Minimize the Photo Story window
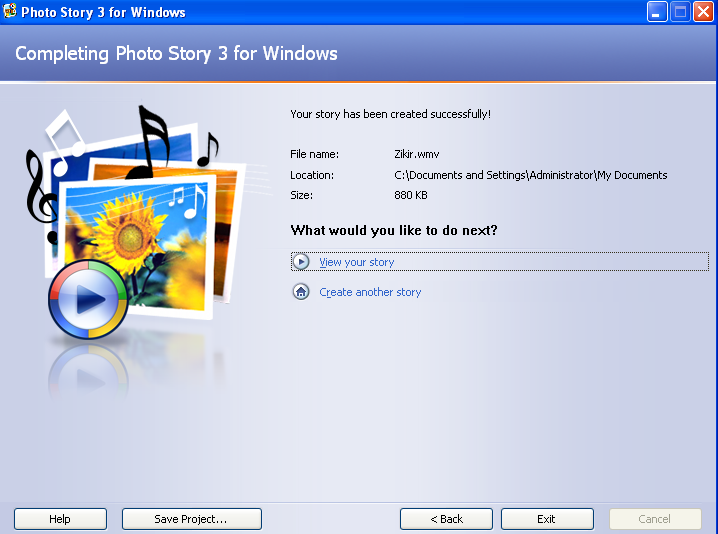Screen dimensions: 718x534 656,12
